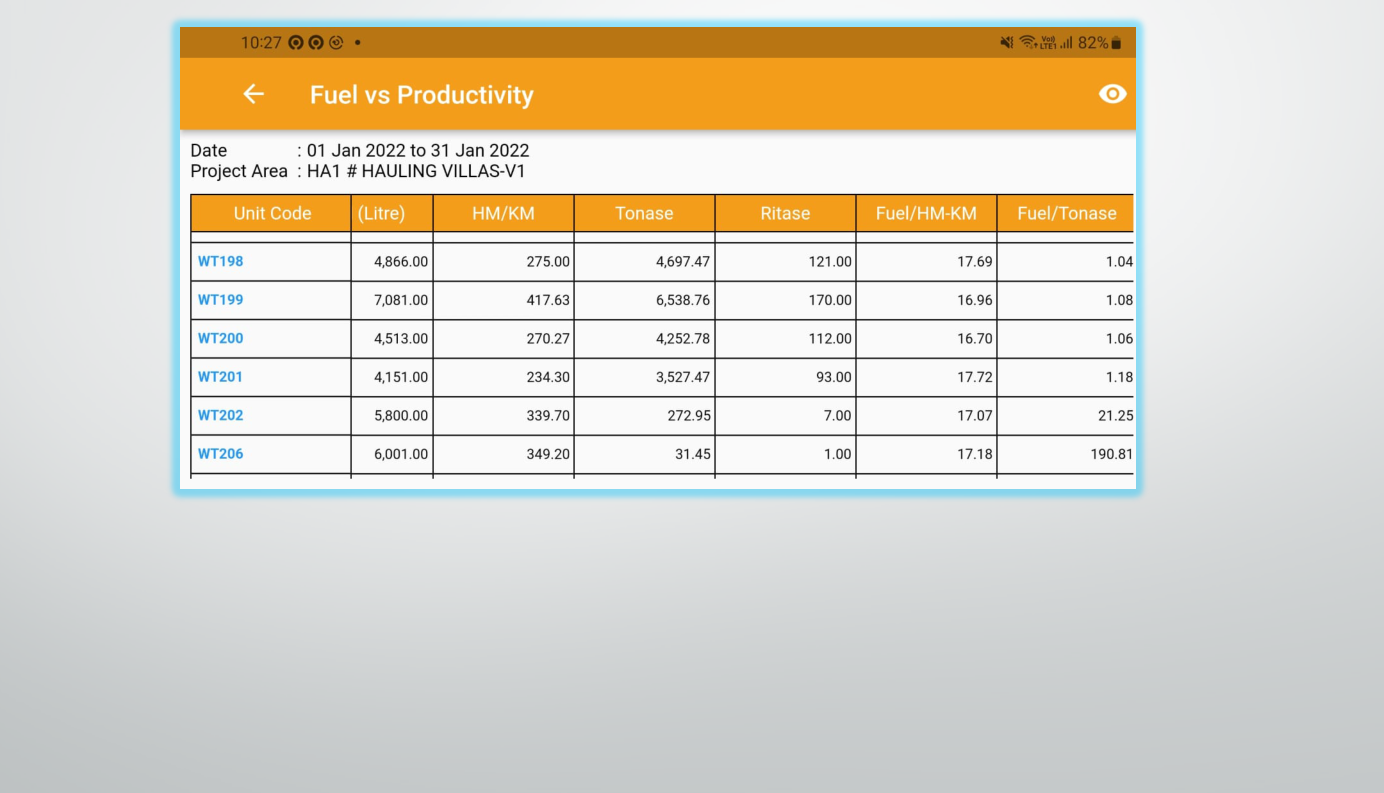The image size is (1384, 793).
Task: Click Fuel/Tonase value 1.06
Action: click(x=1120, y=339)
